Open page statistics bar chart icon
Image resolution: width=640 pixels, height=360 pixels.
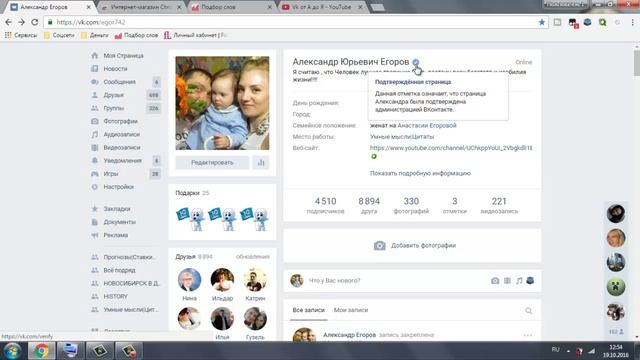pyautogui.click(x=261, y=162)
